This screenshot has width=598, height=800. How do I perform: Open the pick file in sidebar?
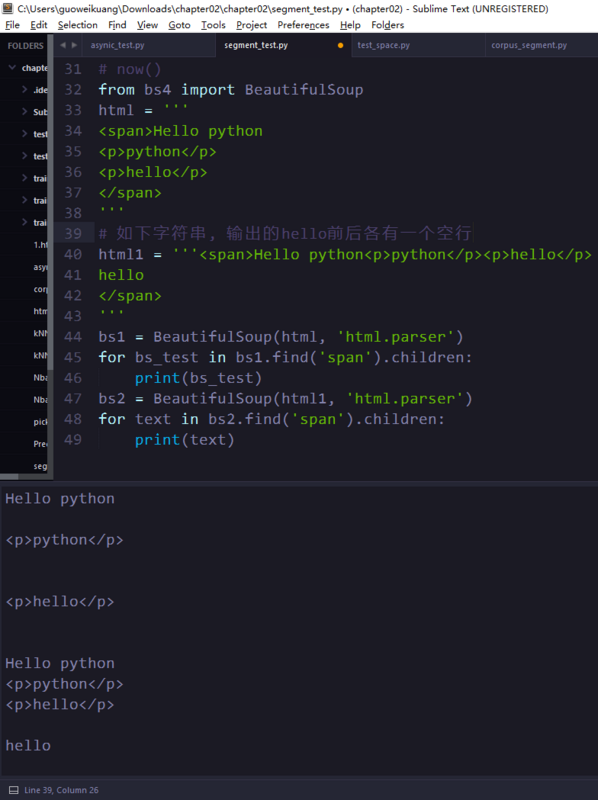[40, 422]
